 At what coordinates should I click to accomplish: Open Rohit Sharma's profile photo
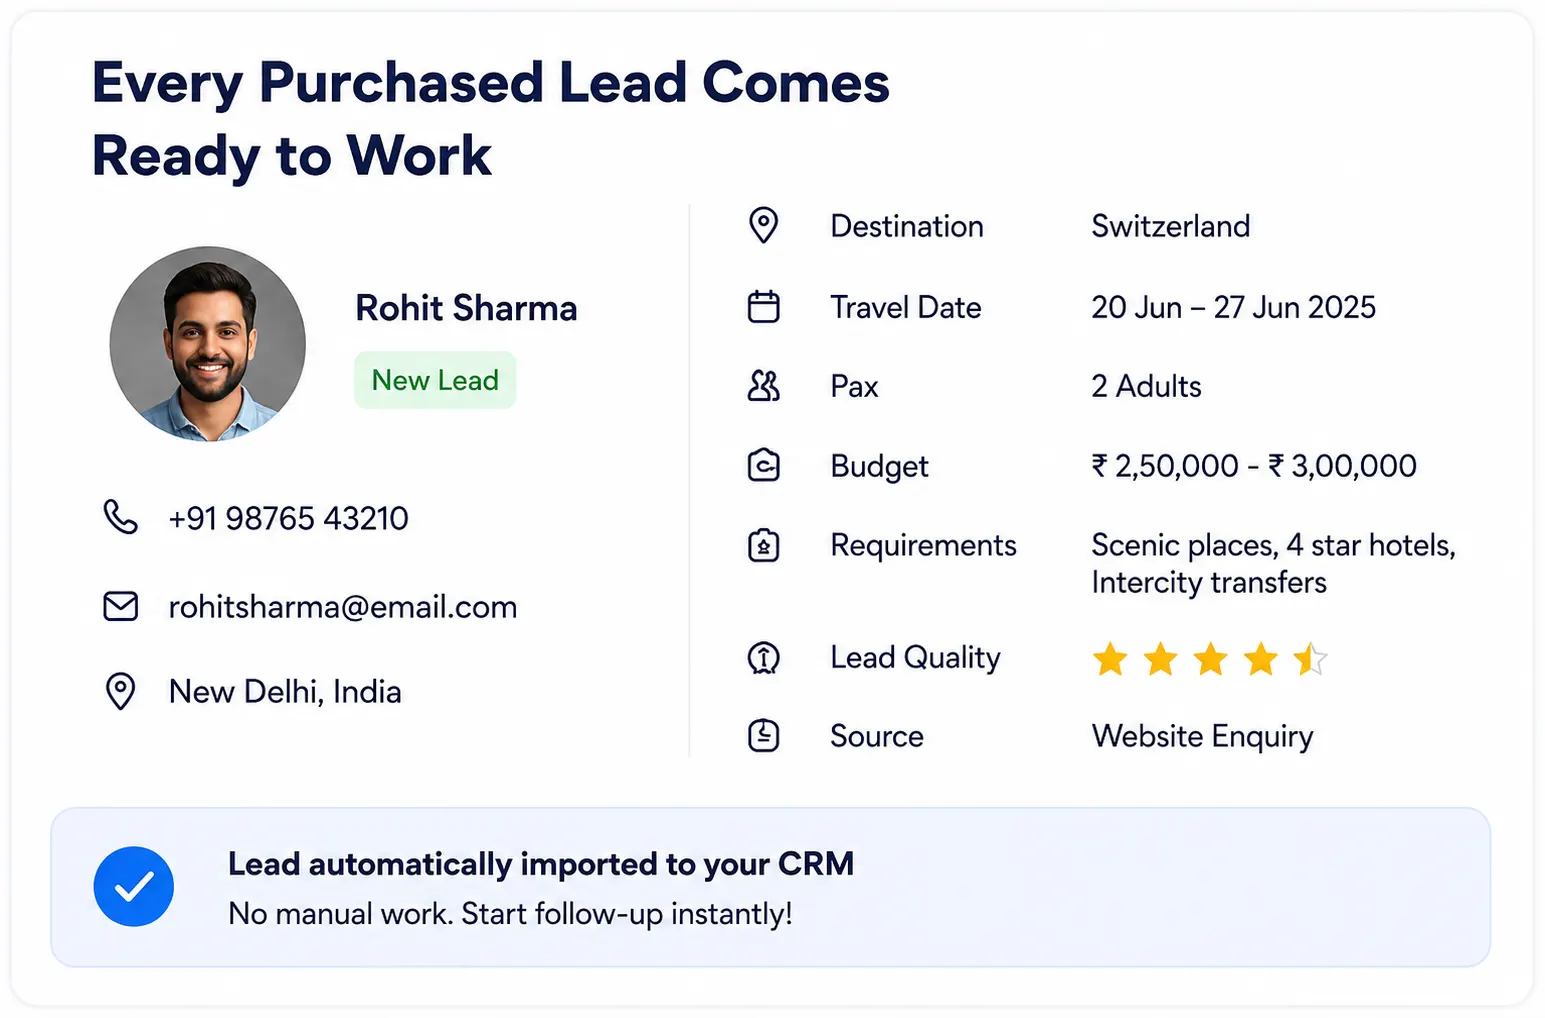(208, 344)
